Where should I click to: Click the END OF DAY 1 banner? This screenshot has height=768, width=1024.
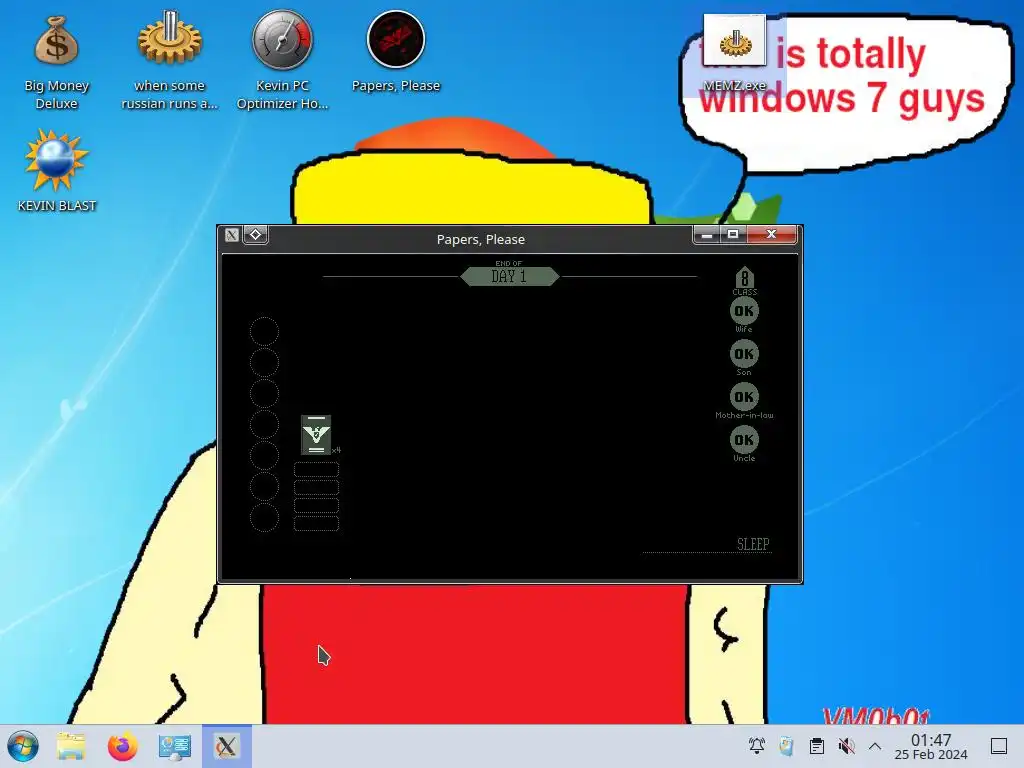tap(509, 275)
